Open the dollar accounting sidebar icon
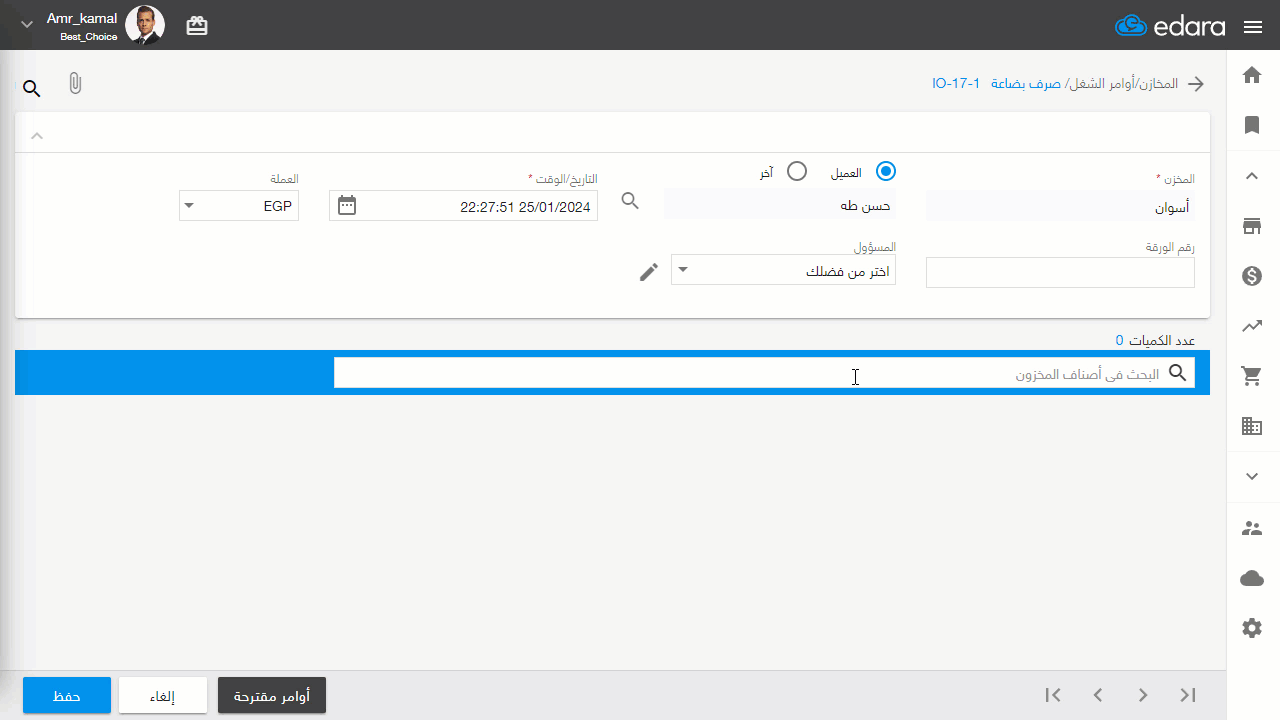1280x720 pixels. click(1252, 276)
